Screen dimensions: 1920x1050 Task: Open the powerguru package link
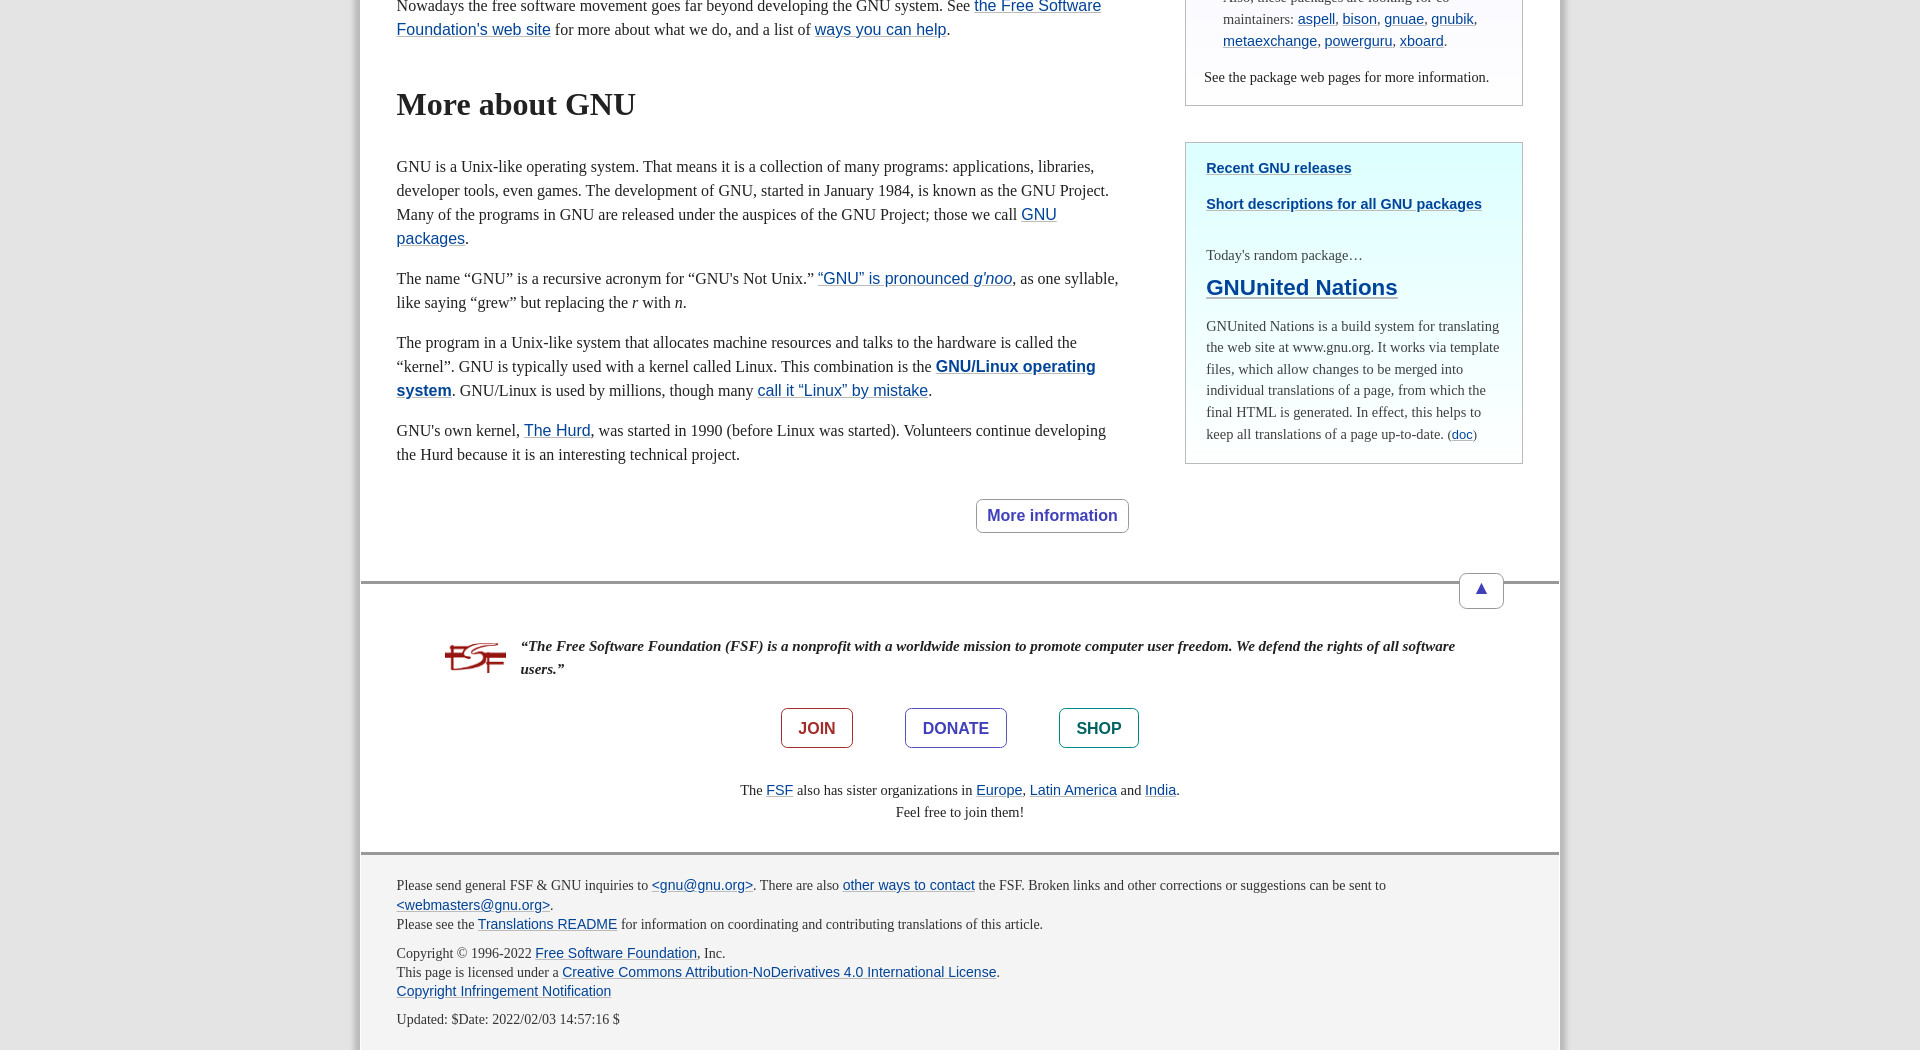pos(1358,41)
